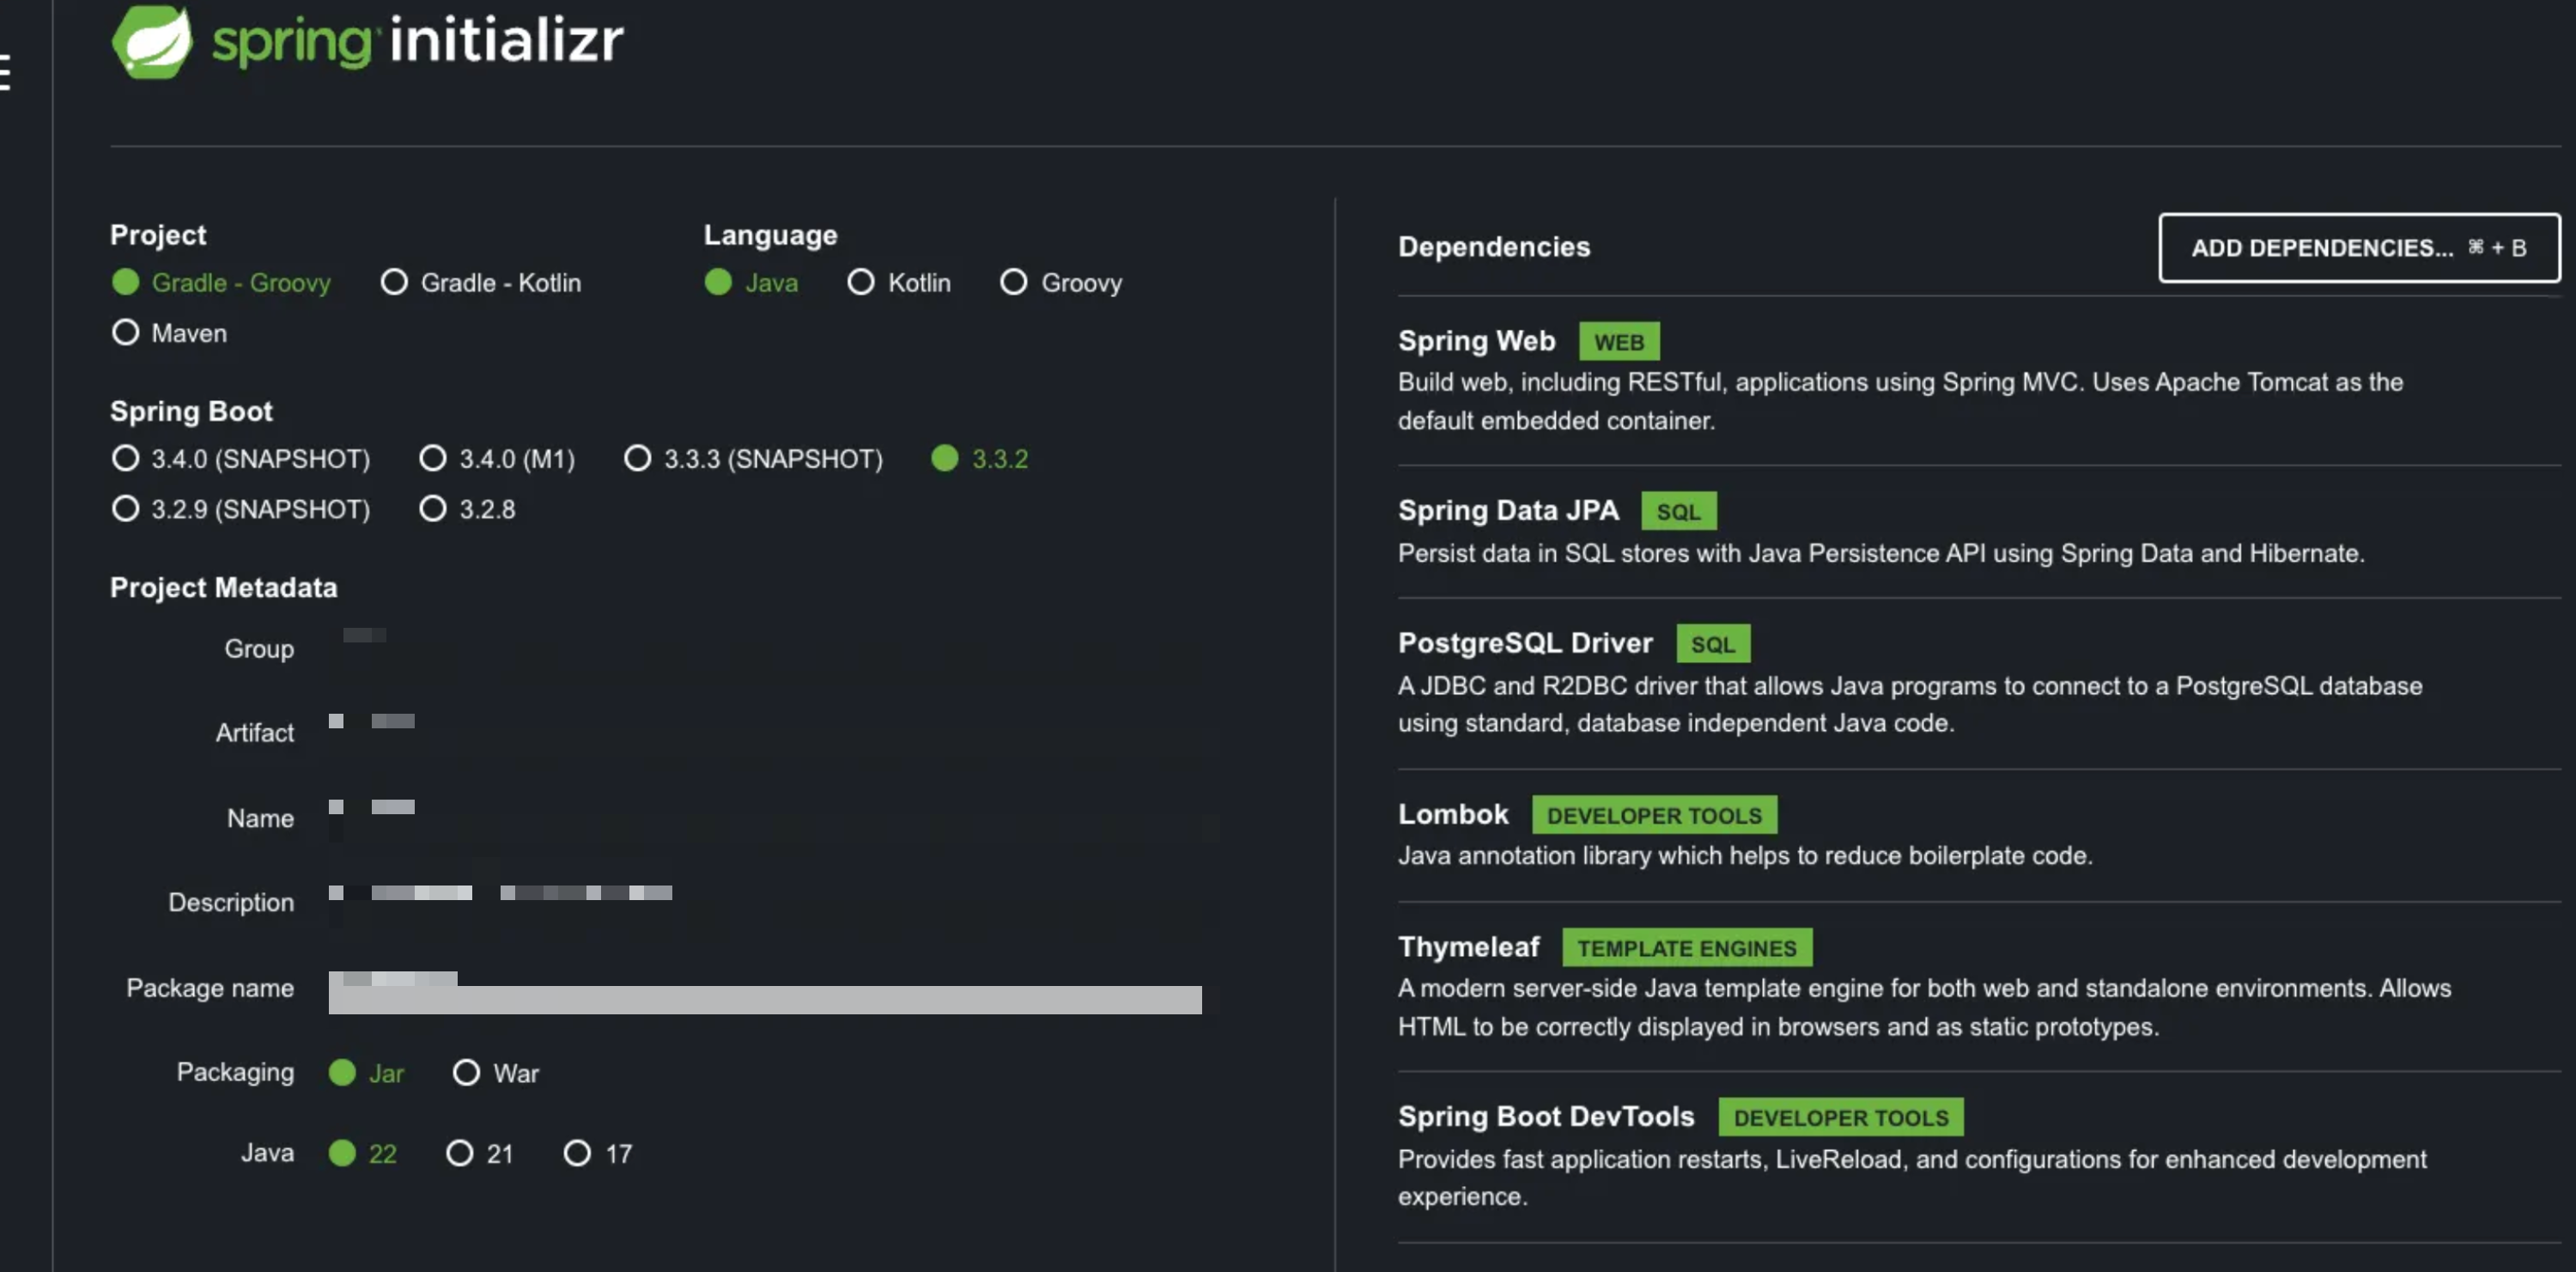The width and height of the screenshot is (2576, 1272).
Task: Click the Add Dependencies button
Action: coord(2358,248)
